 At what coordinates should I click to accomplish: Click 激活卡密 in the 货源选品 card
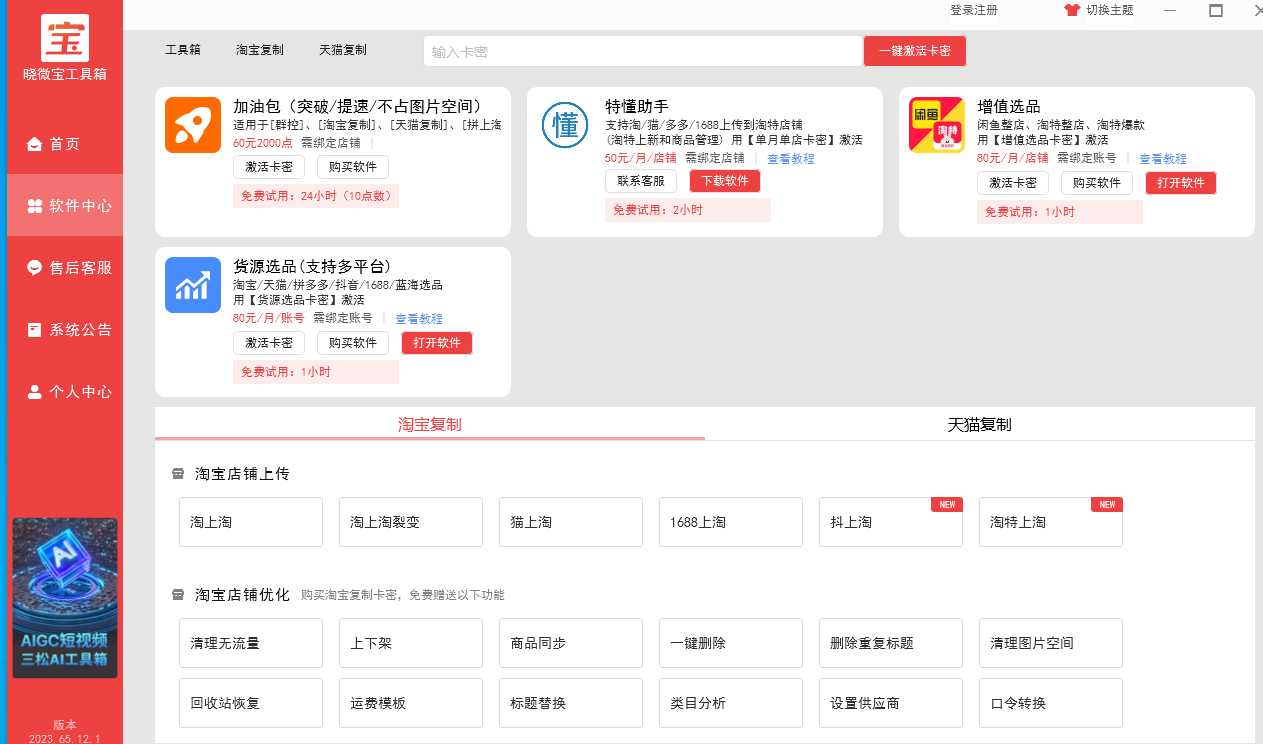pos(269,343)
